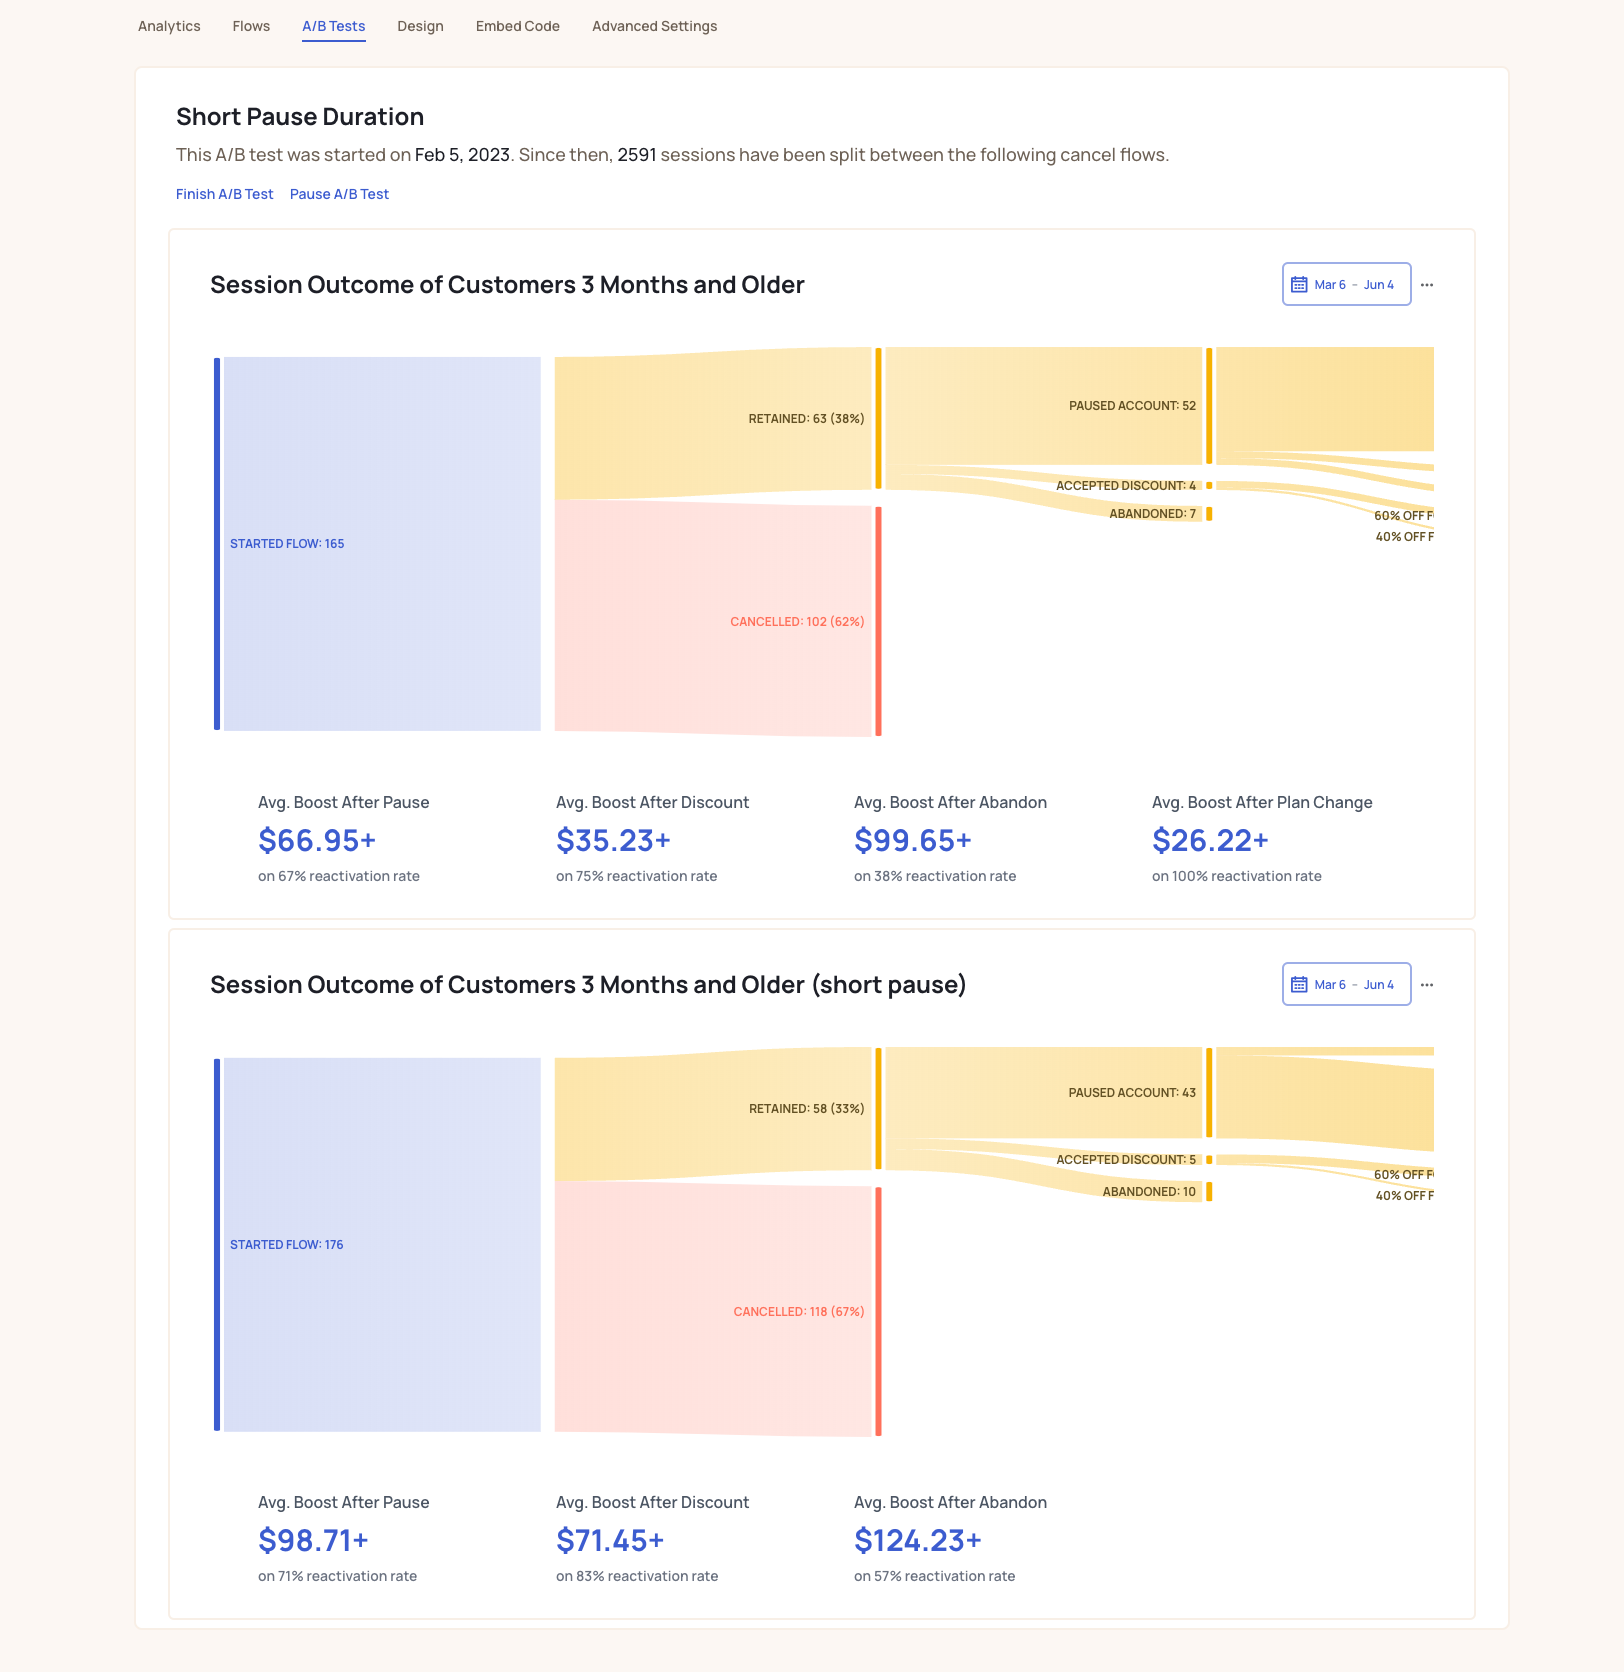Click the $124.23+ Avg. Boost After Abandon metric
Image resolution: width=1624 pixels, height=1672 pixels.
pos(917,1540)
